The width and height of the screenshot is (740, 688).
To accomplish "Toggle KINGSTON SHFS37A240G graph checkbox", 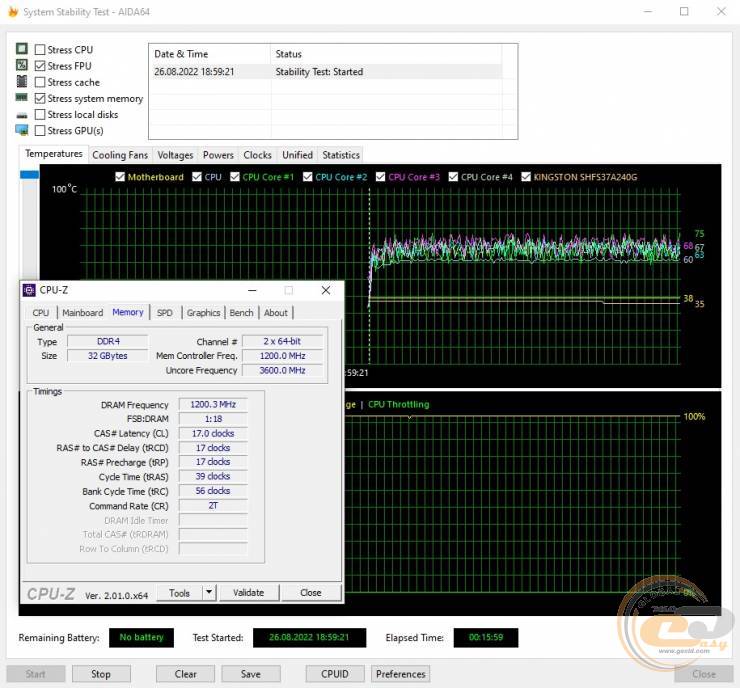I will tap(526, 176).
